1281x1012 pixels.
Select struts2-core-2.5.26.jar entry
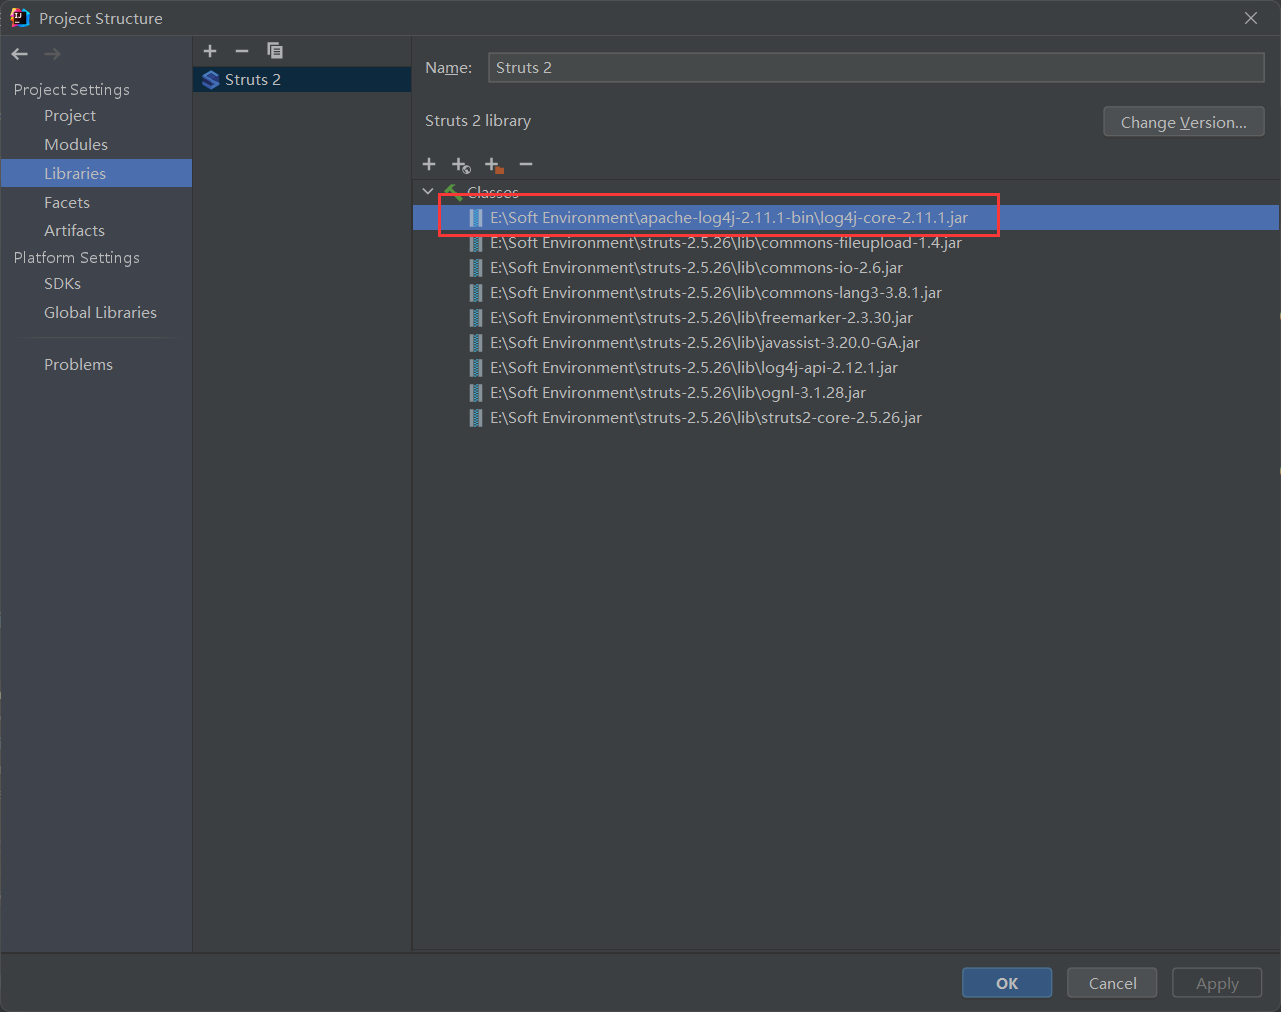click(846, 418)
